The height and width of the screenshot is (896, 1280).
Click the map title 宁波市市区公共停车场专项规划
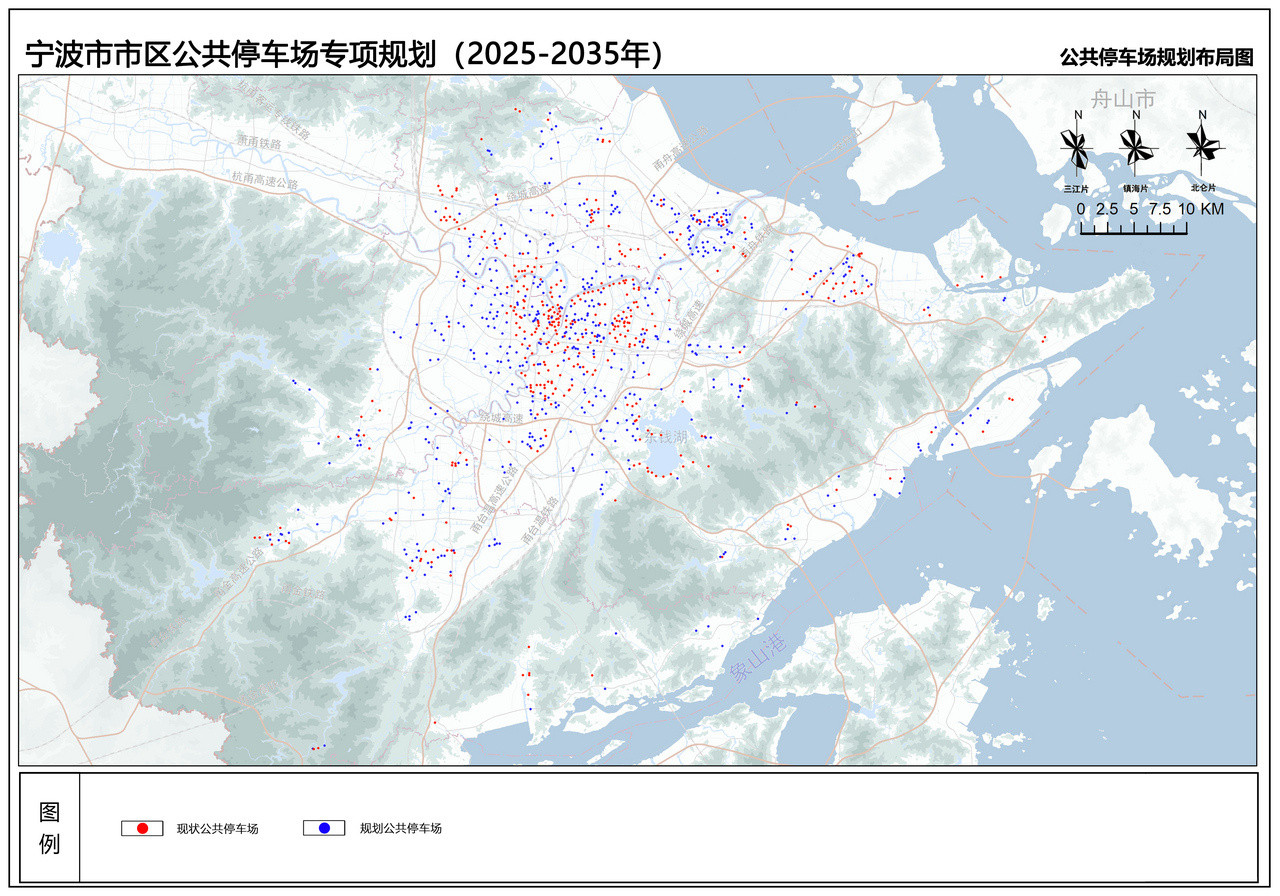(230, 55)
